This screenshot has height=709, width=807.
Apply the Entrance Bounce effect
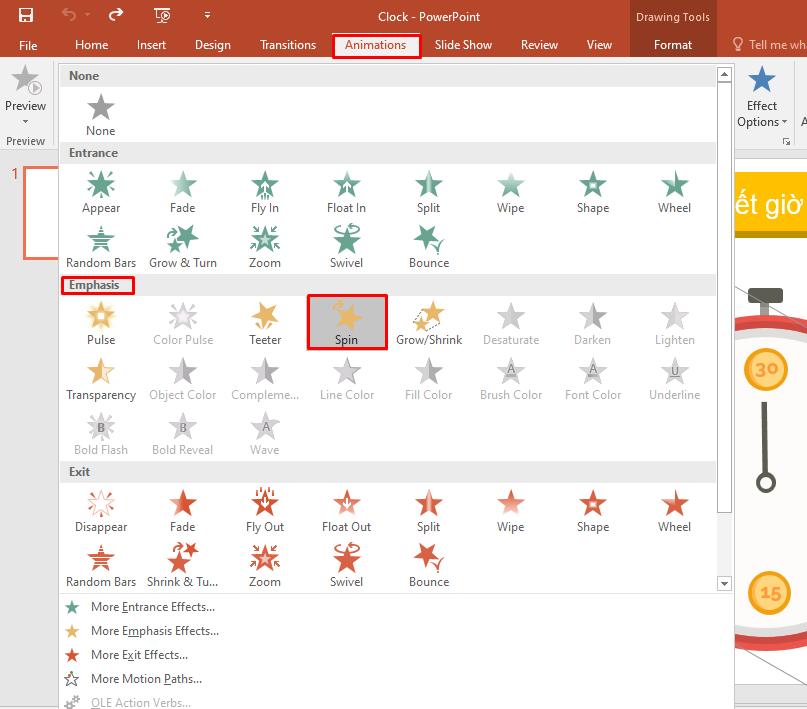point(429,247)
